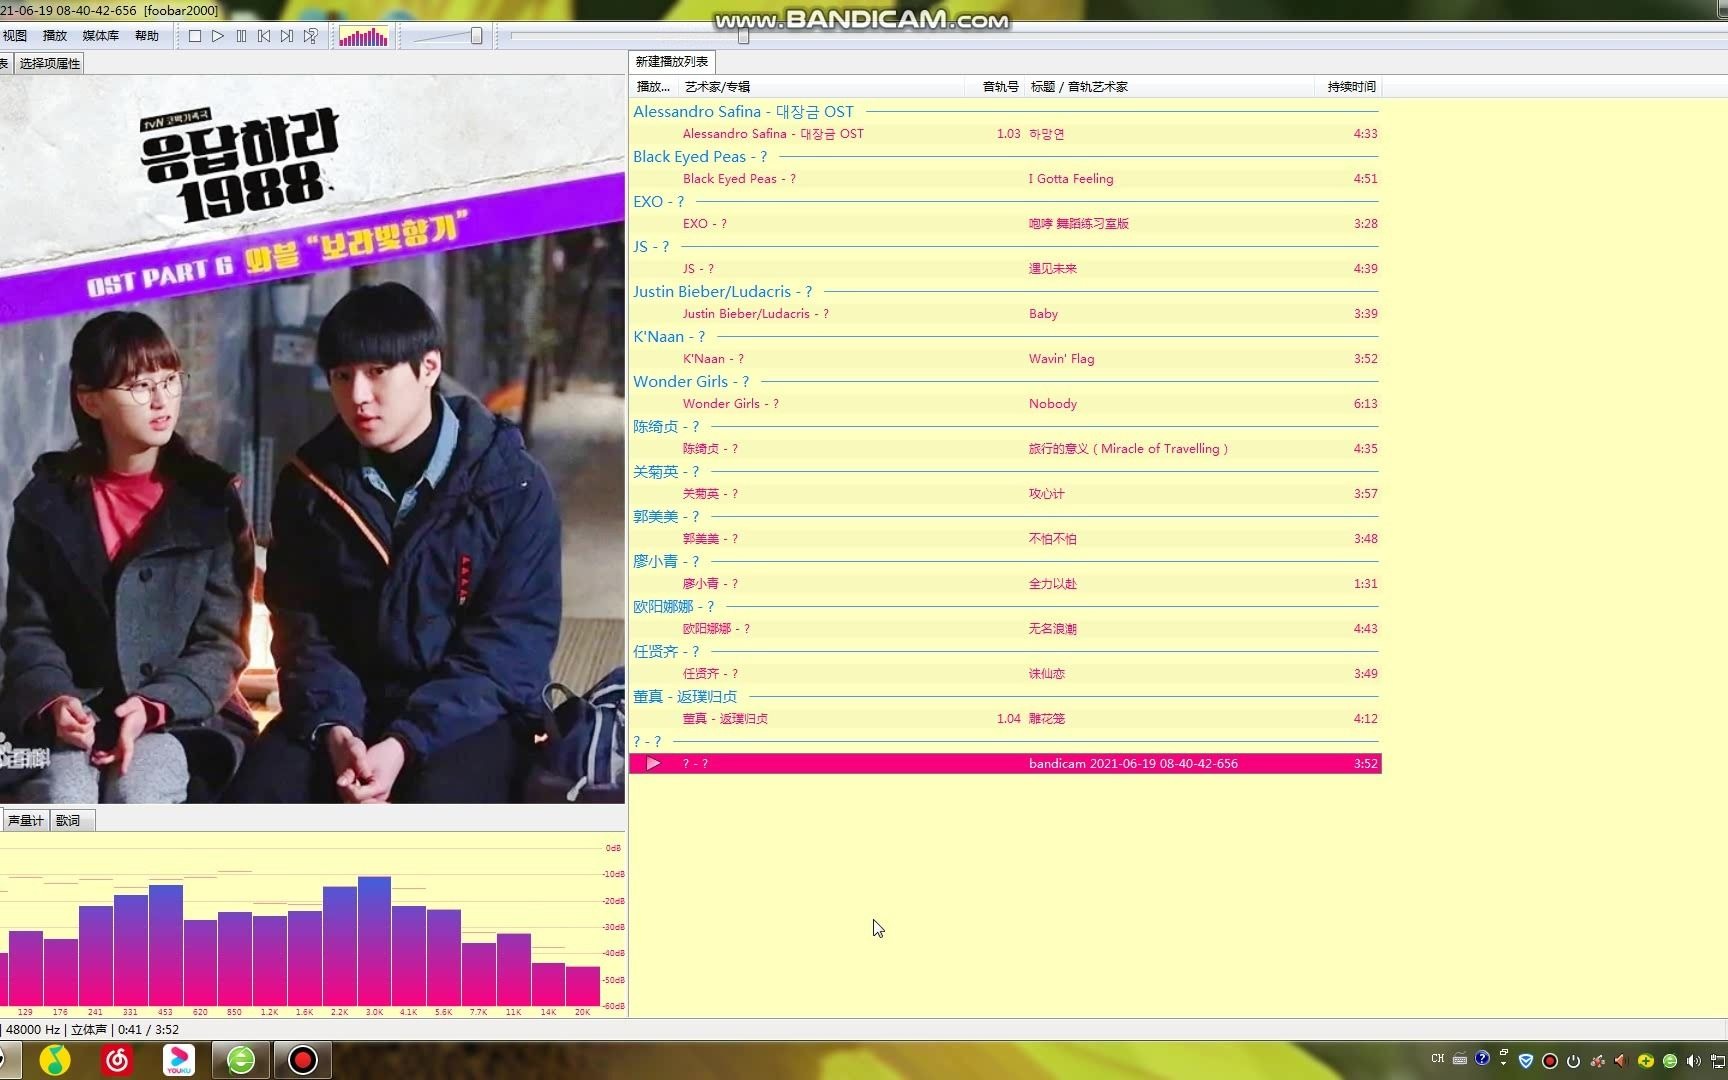Viewport: 1728px width, 1080px height.
Task: Open the 视图 menu
Action: coord(14,36)
